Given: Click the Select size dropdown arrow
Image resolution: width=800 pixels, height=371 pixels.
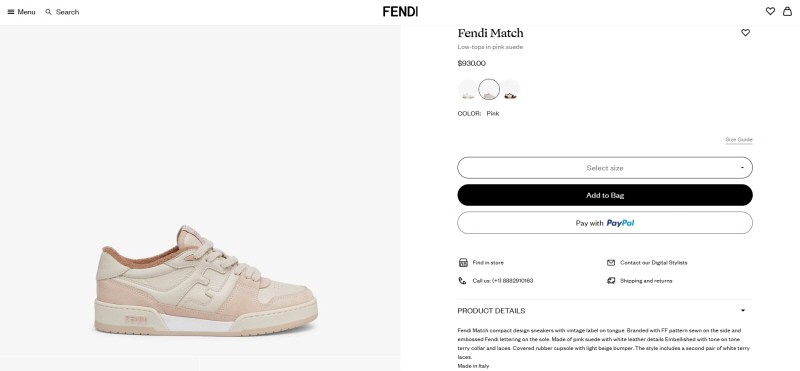Looking at the screenshot, I should click(x=742, y=168).
